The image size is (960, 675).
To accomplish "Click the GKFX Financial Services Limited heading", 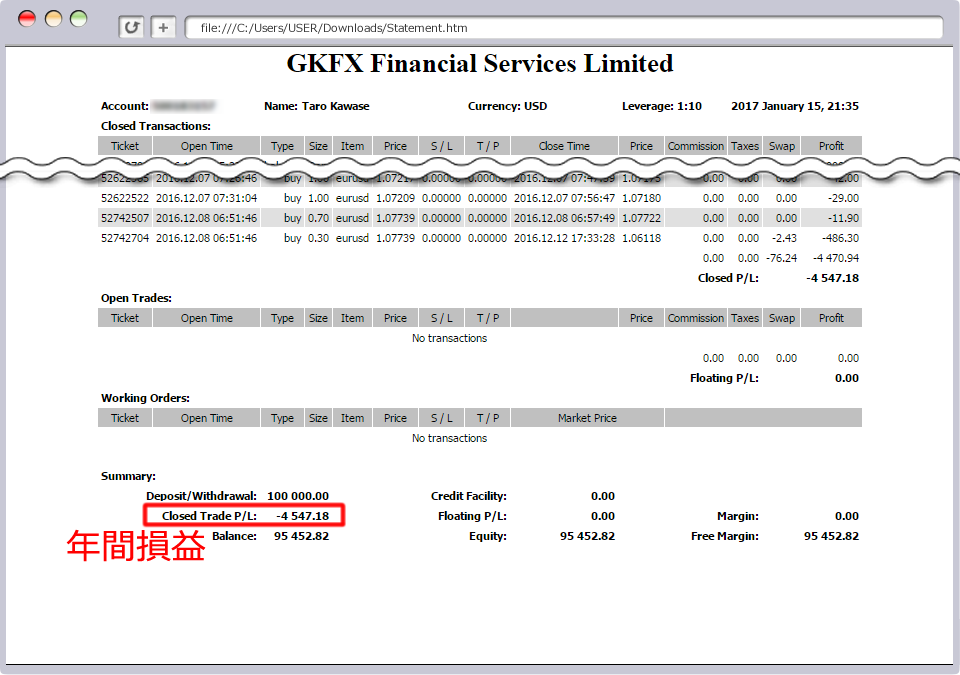I will pyautogui.click(x=480, y=64).
